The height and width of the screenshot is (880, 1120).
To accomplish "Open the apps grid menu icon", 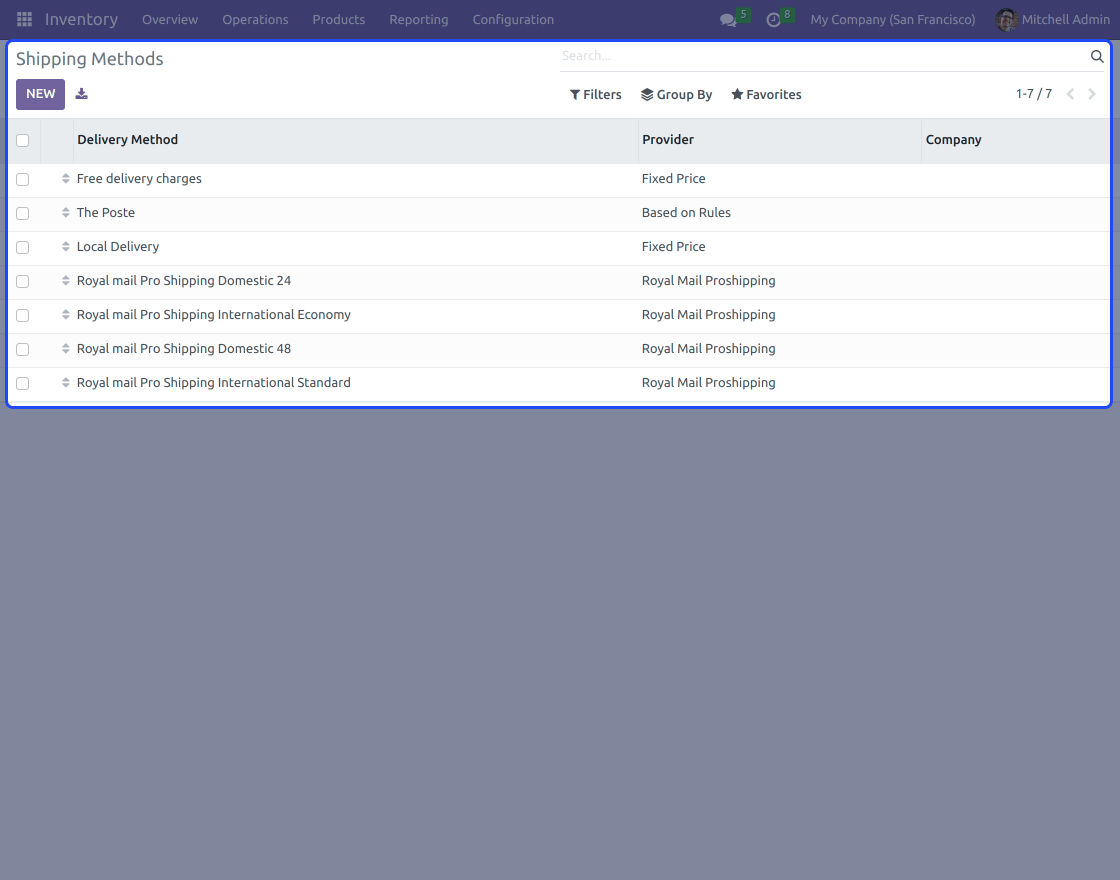I will coord(24,19).
